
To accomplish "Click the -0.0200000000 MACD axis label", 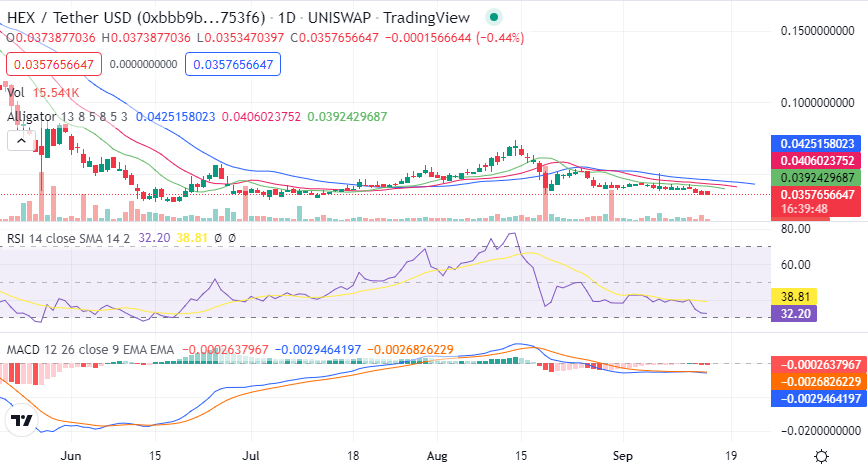I will coord(821,430).
